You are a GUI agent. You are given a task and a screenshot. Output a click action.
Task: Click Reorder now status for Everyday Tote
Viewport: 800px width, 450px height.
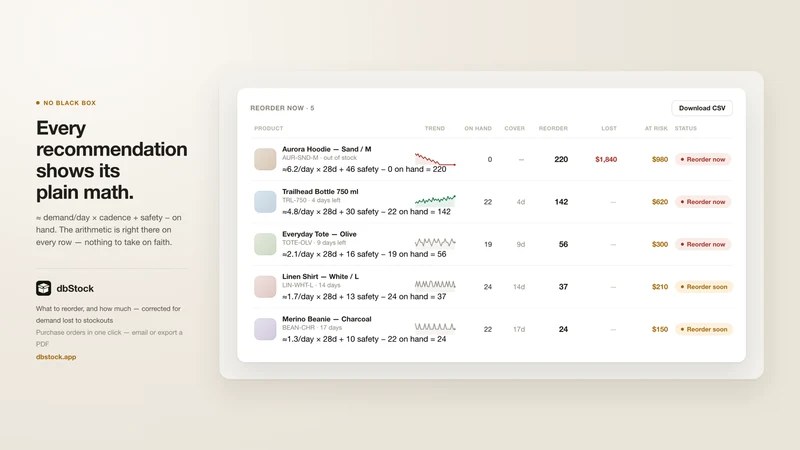pyautogui.click(x=703, y=244)
